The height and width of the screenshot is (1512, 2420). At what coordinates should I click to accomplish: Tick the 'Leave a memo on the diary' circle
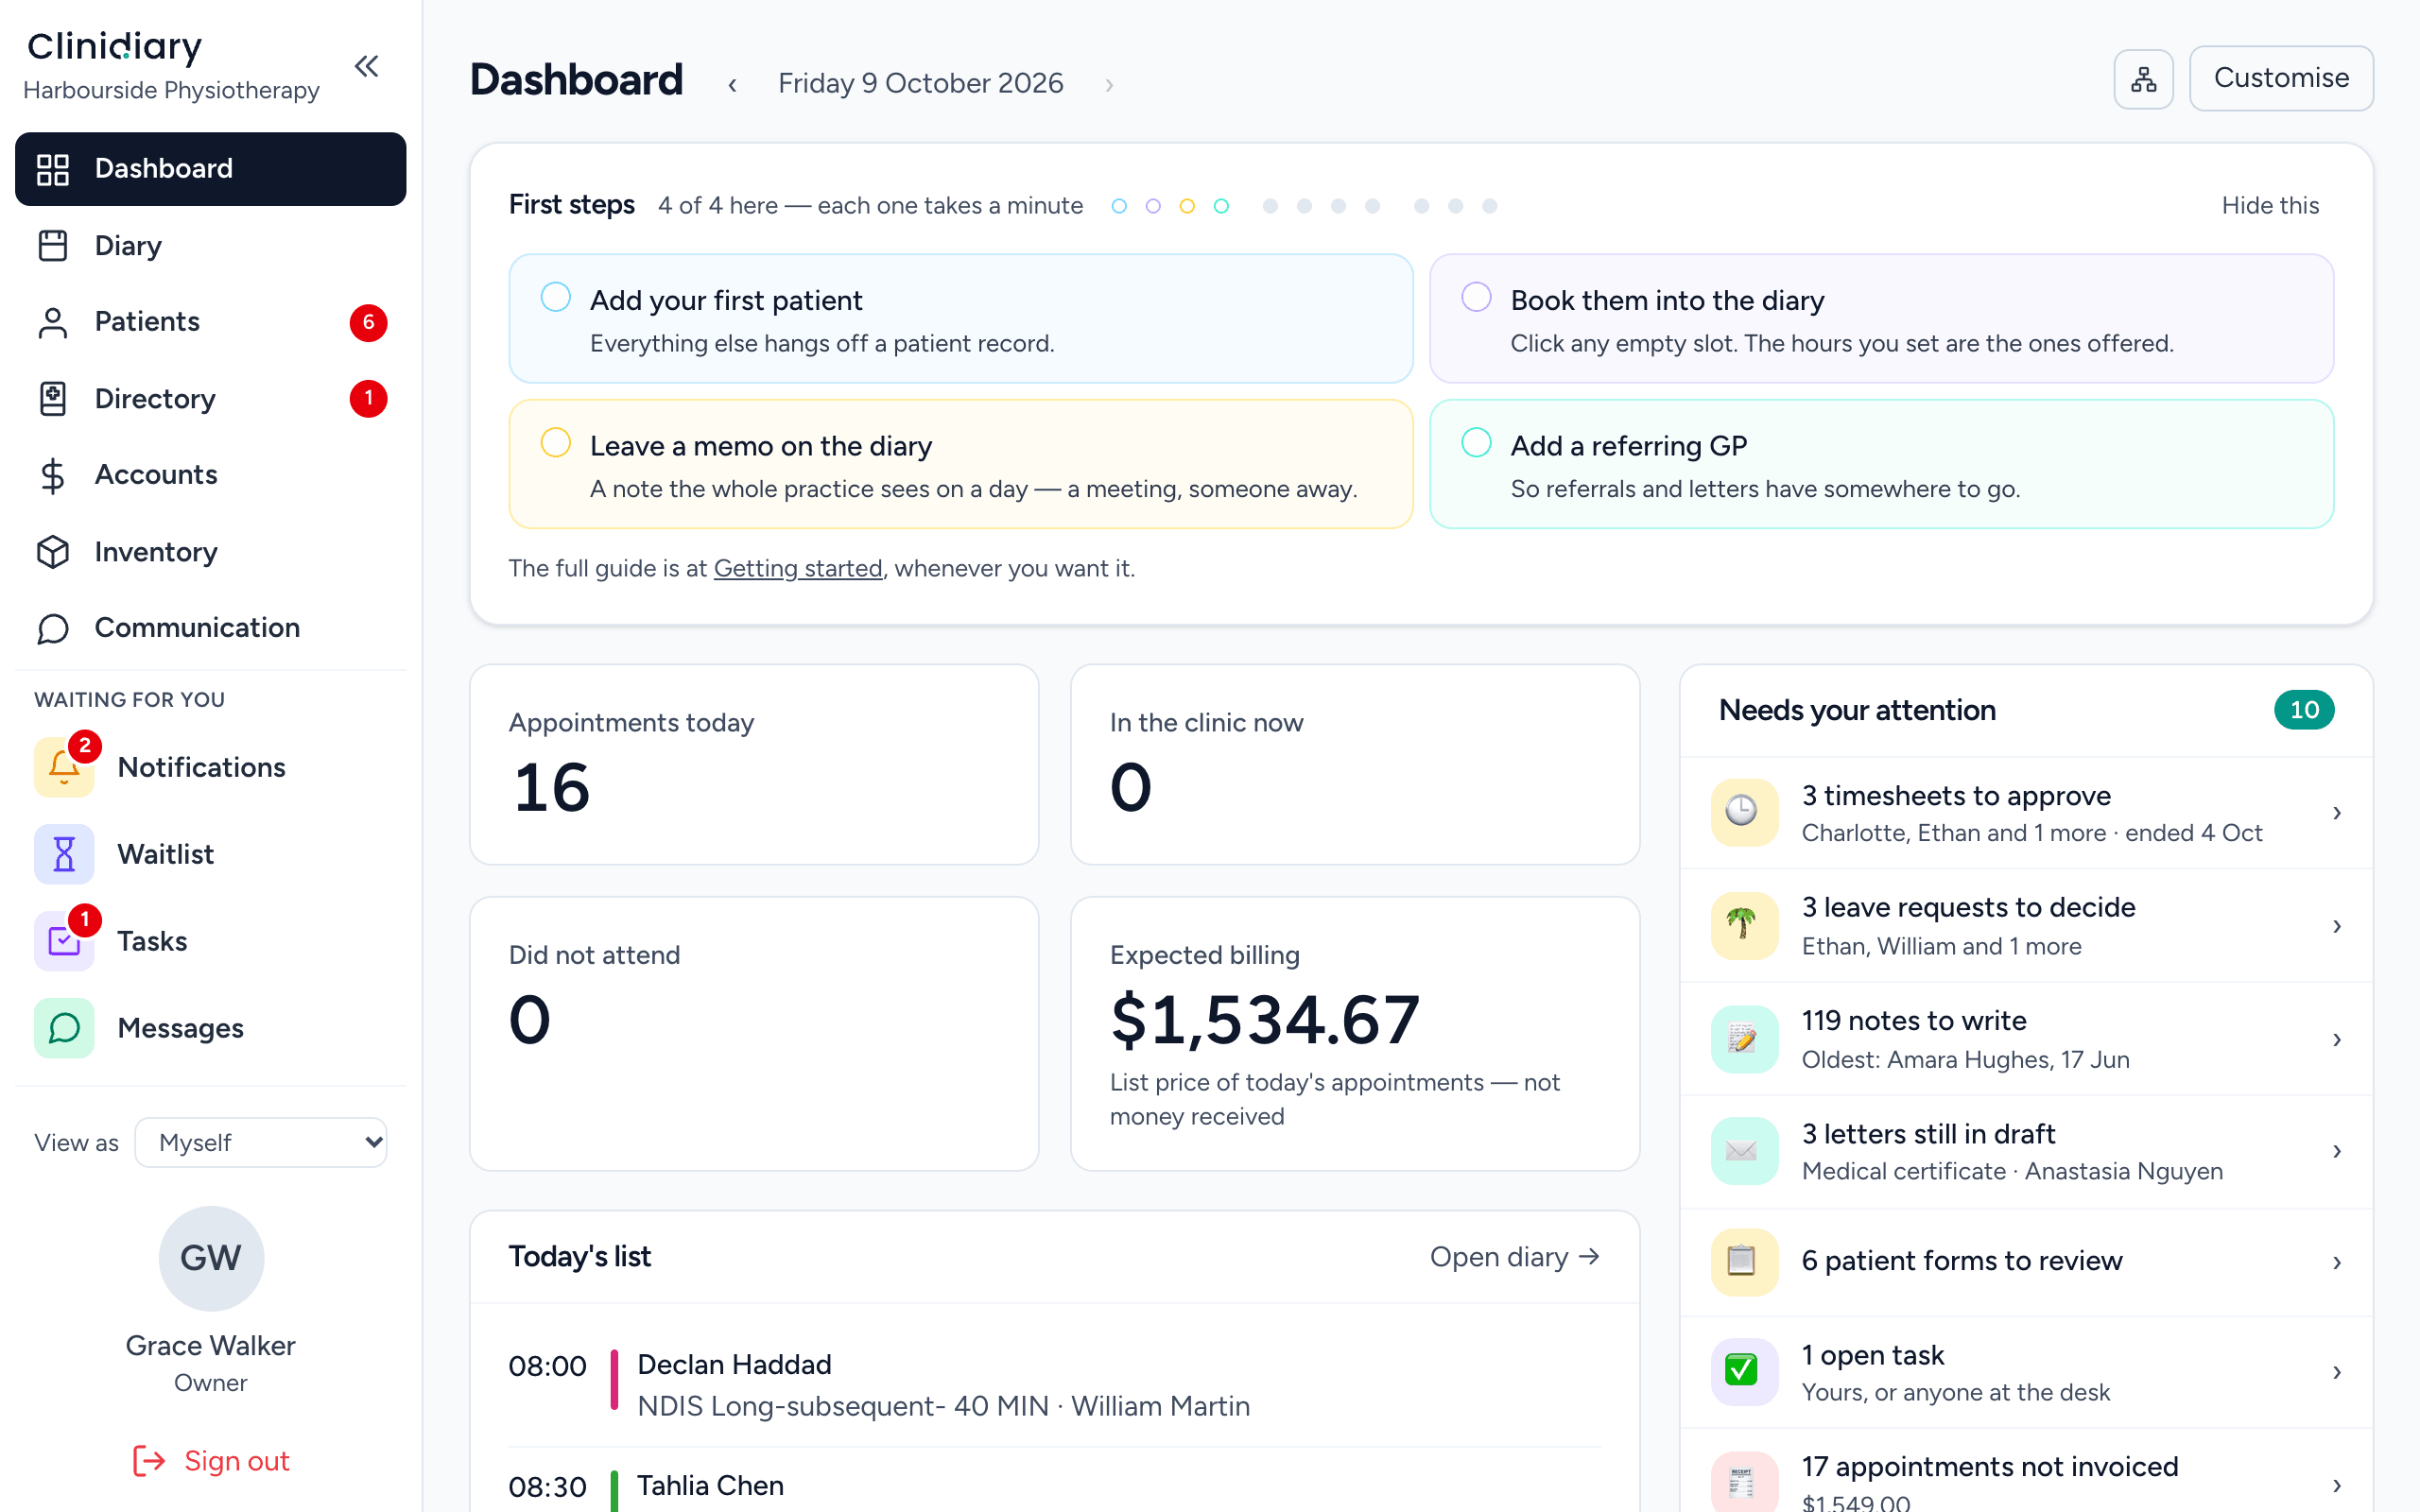(555, 442)
